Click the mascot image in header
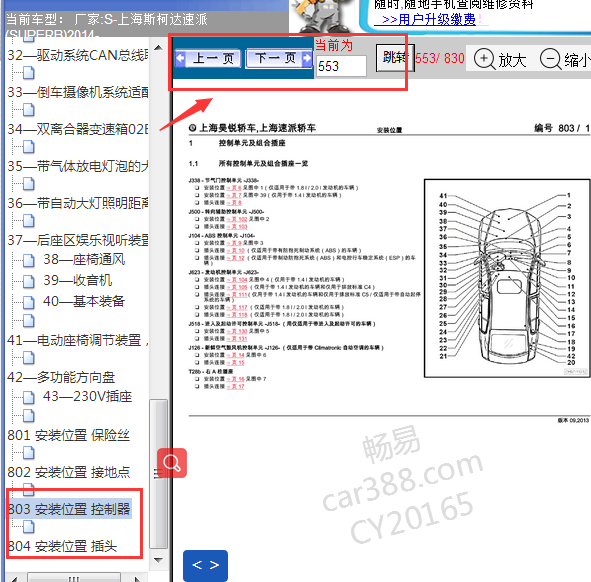The height and width of the screenshot is (582, 591). tap(322, 16)
